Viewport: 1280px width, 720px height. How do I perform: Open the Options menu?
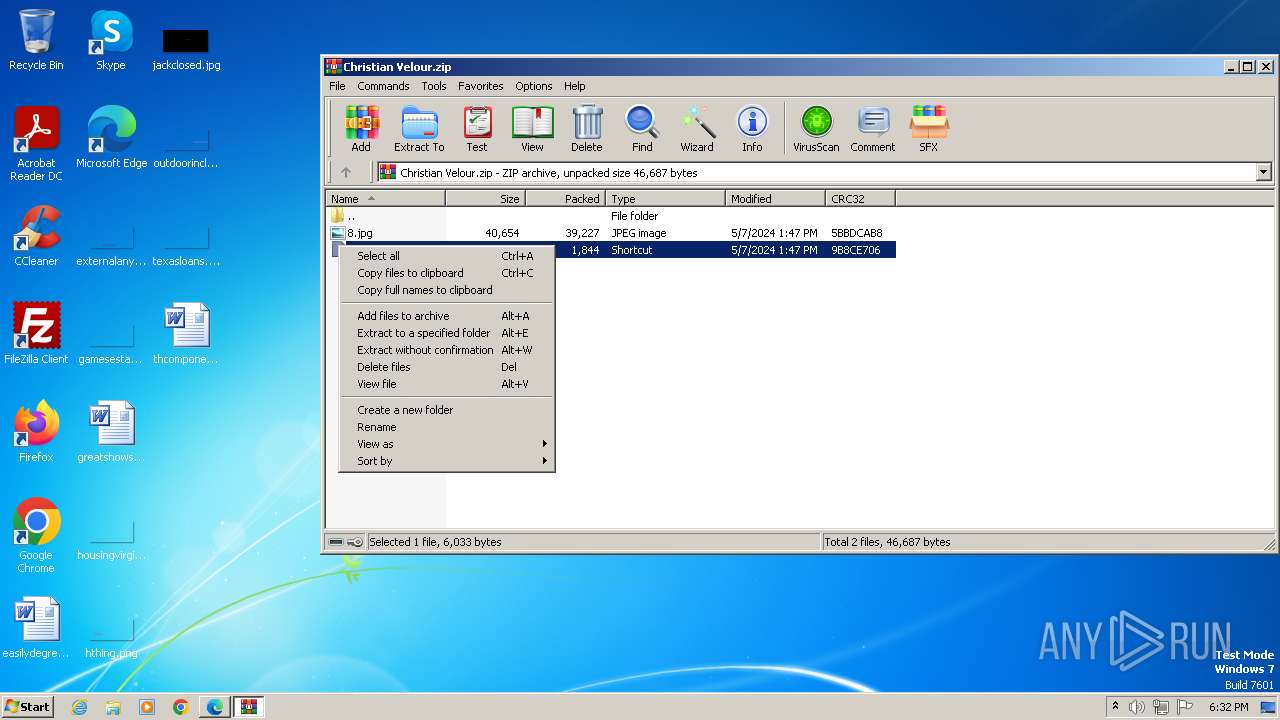click(x=534, y=86)
